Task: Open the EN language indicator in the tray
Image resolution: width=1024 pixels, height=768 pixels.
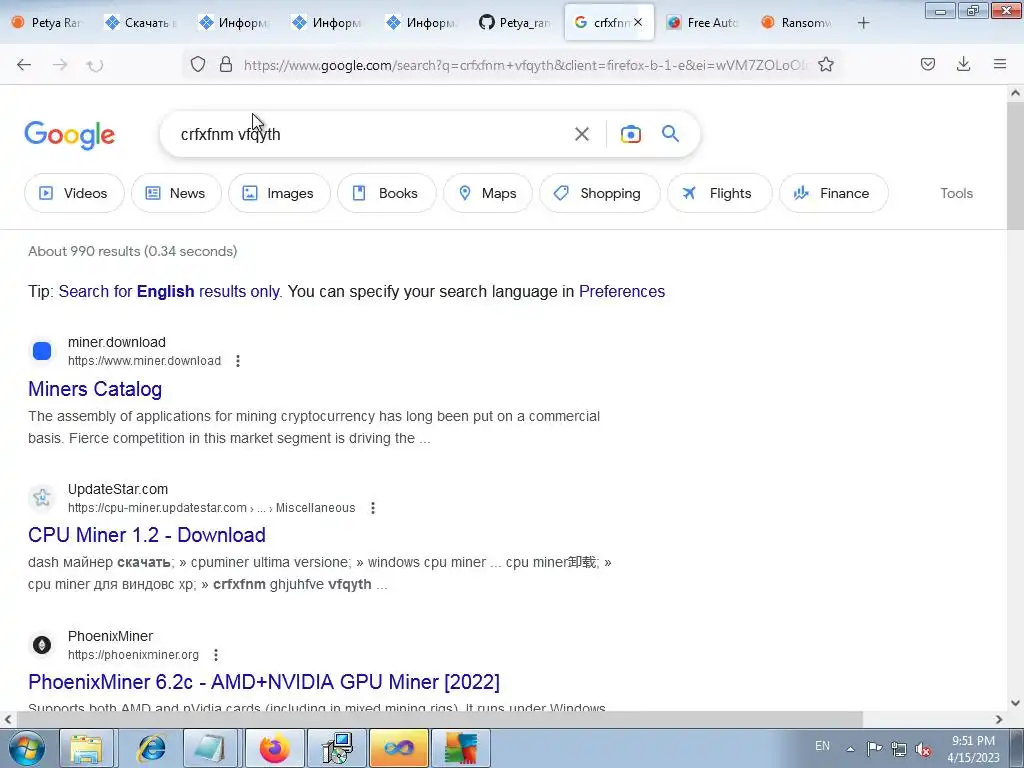Action: [822, 746]
